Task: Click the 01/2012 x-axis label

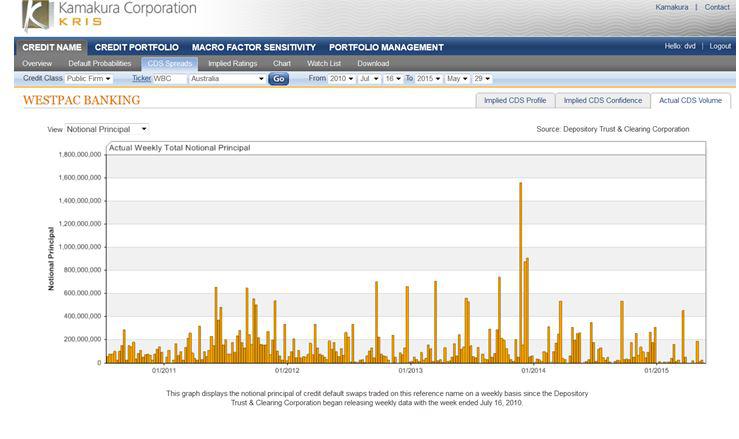Action: [287, 371]
